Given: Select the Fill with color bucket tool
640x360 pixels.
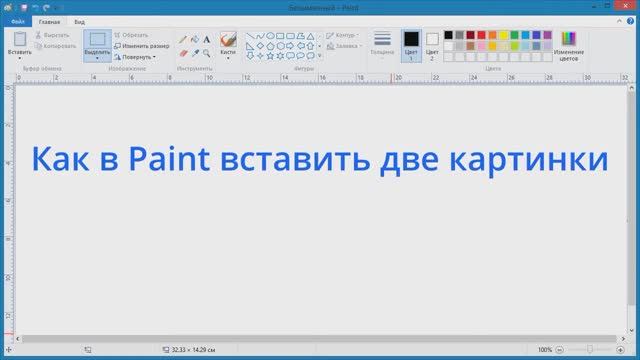Looking at the screenshot, I should pyautogui.click(x=195, y=40).
